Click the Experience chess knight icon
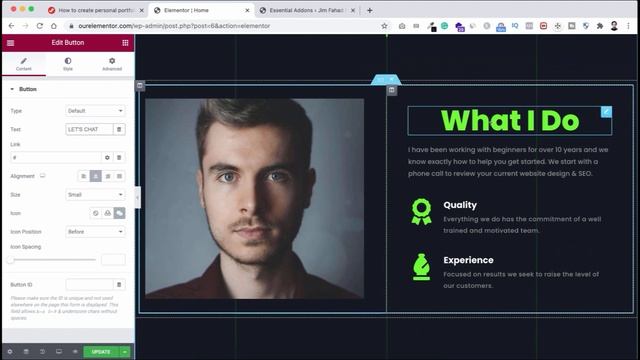 [421, 267]
